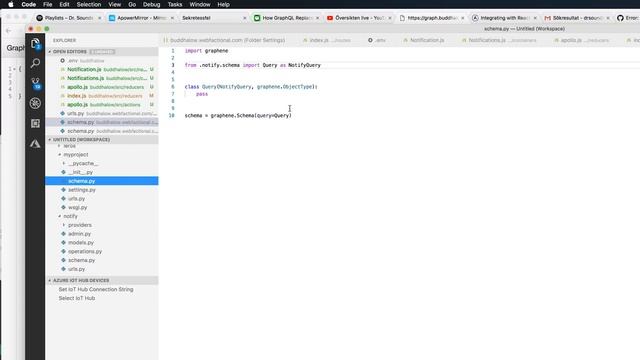Open the File menu
This screenshot has height=360, width=640.
[x=48, y=4]
